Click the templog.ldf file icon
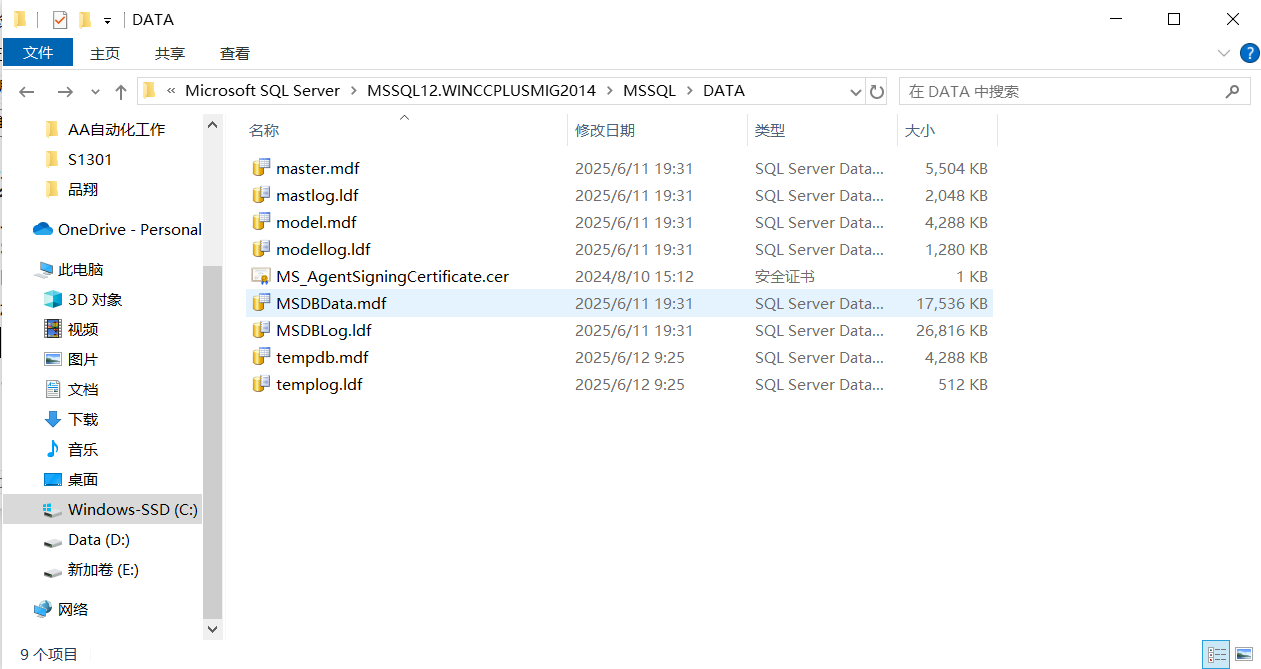 [x=261, y=384]
